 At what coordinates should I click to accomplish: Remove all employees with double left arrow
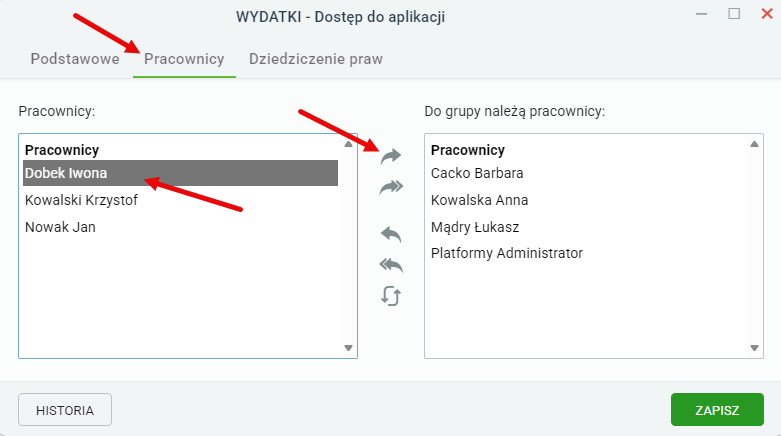click(391, 265)
